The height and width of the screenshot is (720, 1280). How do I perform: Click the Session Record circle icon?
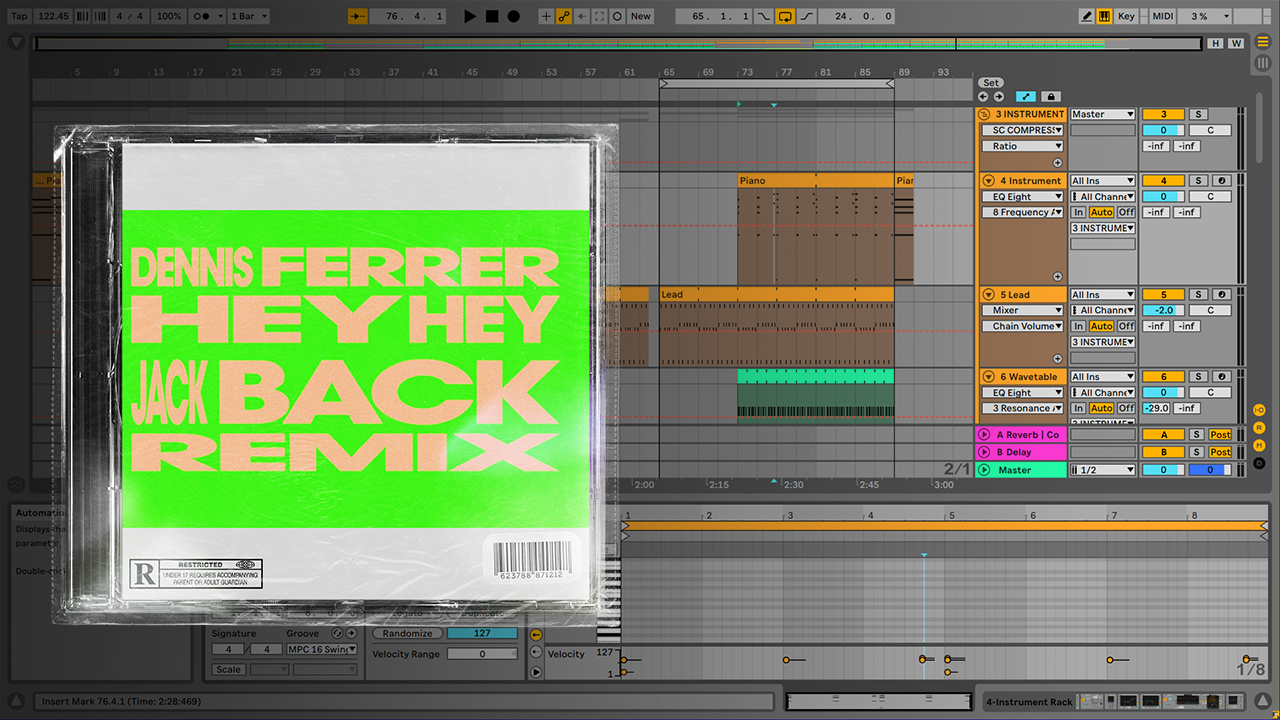[618, 16]
